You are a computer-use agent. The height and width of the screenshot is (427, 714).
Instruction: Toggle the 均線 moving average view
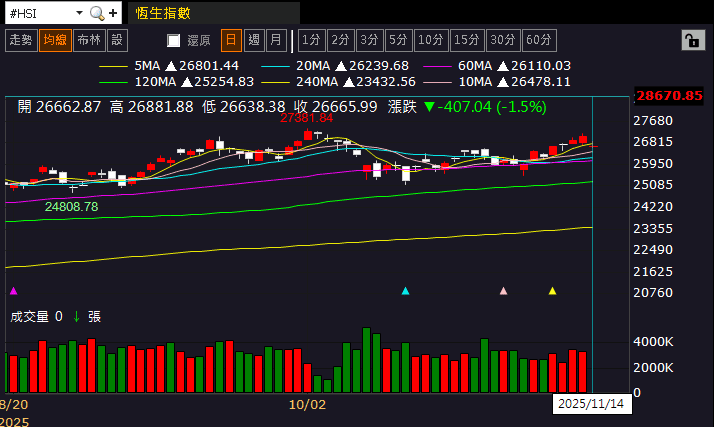[x=54, y=40]
